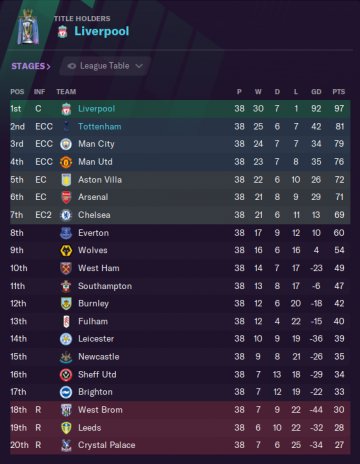Select the Chelsea row in table
Screen dimensions: 360x464
180,215
